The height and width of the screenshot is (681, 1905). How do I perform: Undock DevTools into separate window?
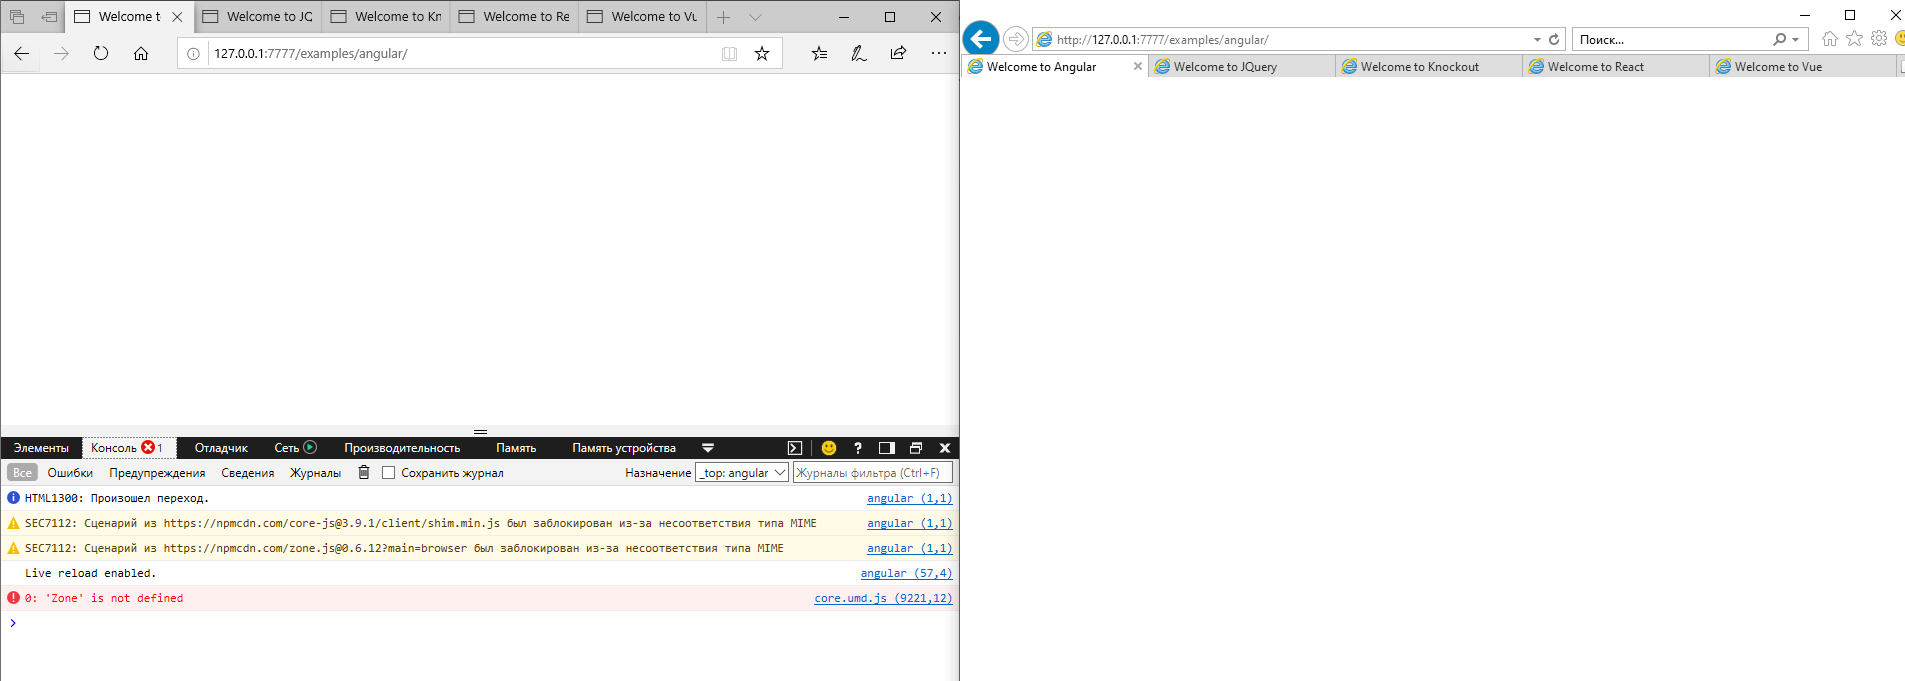(x=916, y=448)
